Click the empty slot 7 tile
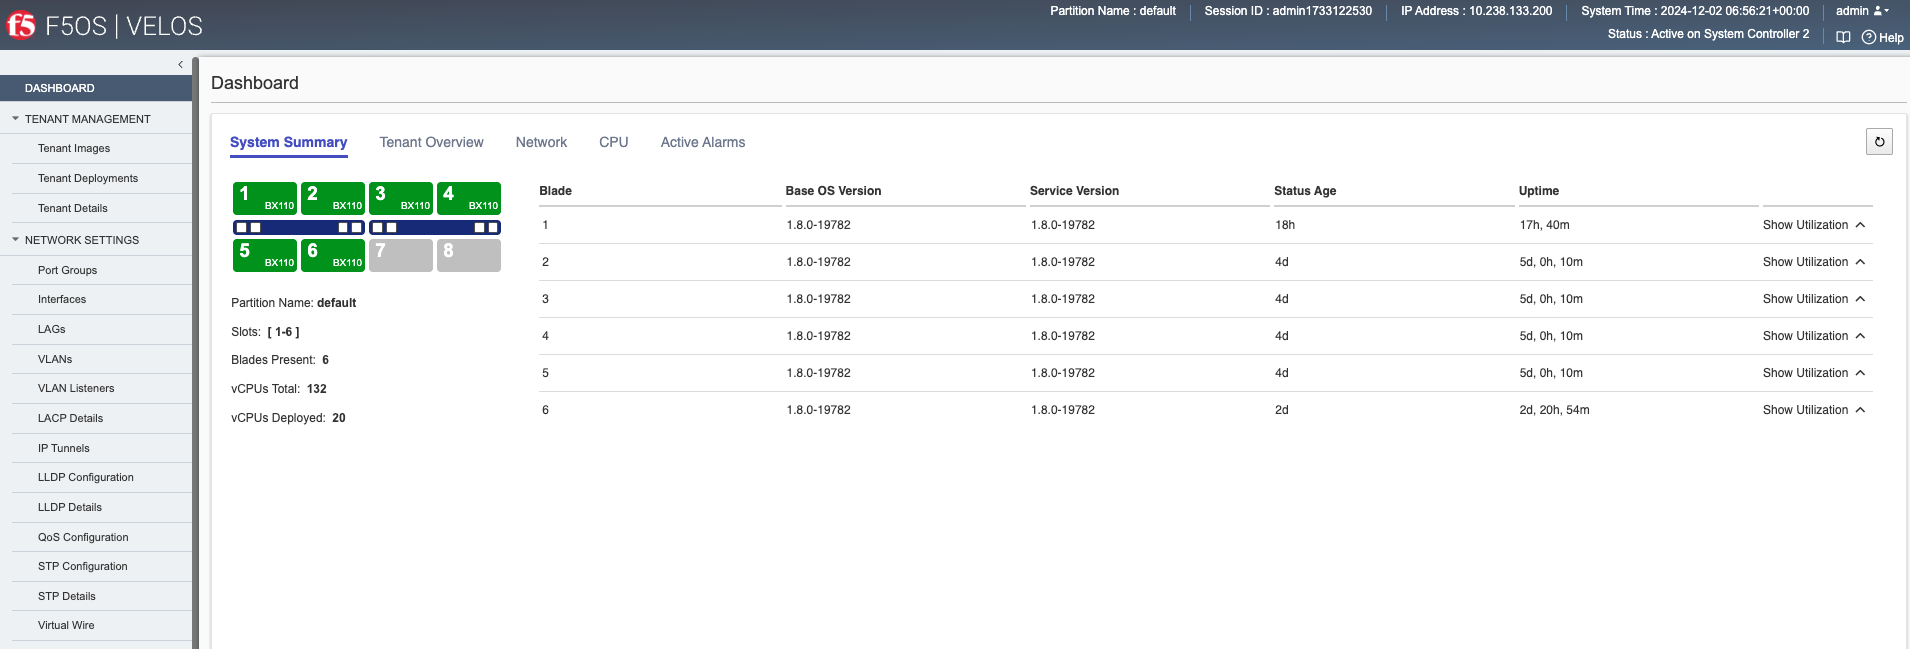 (x=401, y=255)
